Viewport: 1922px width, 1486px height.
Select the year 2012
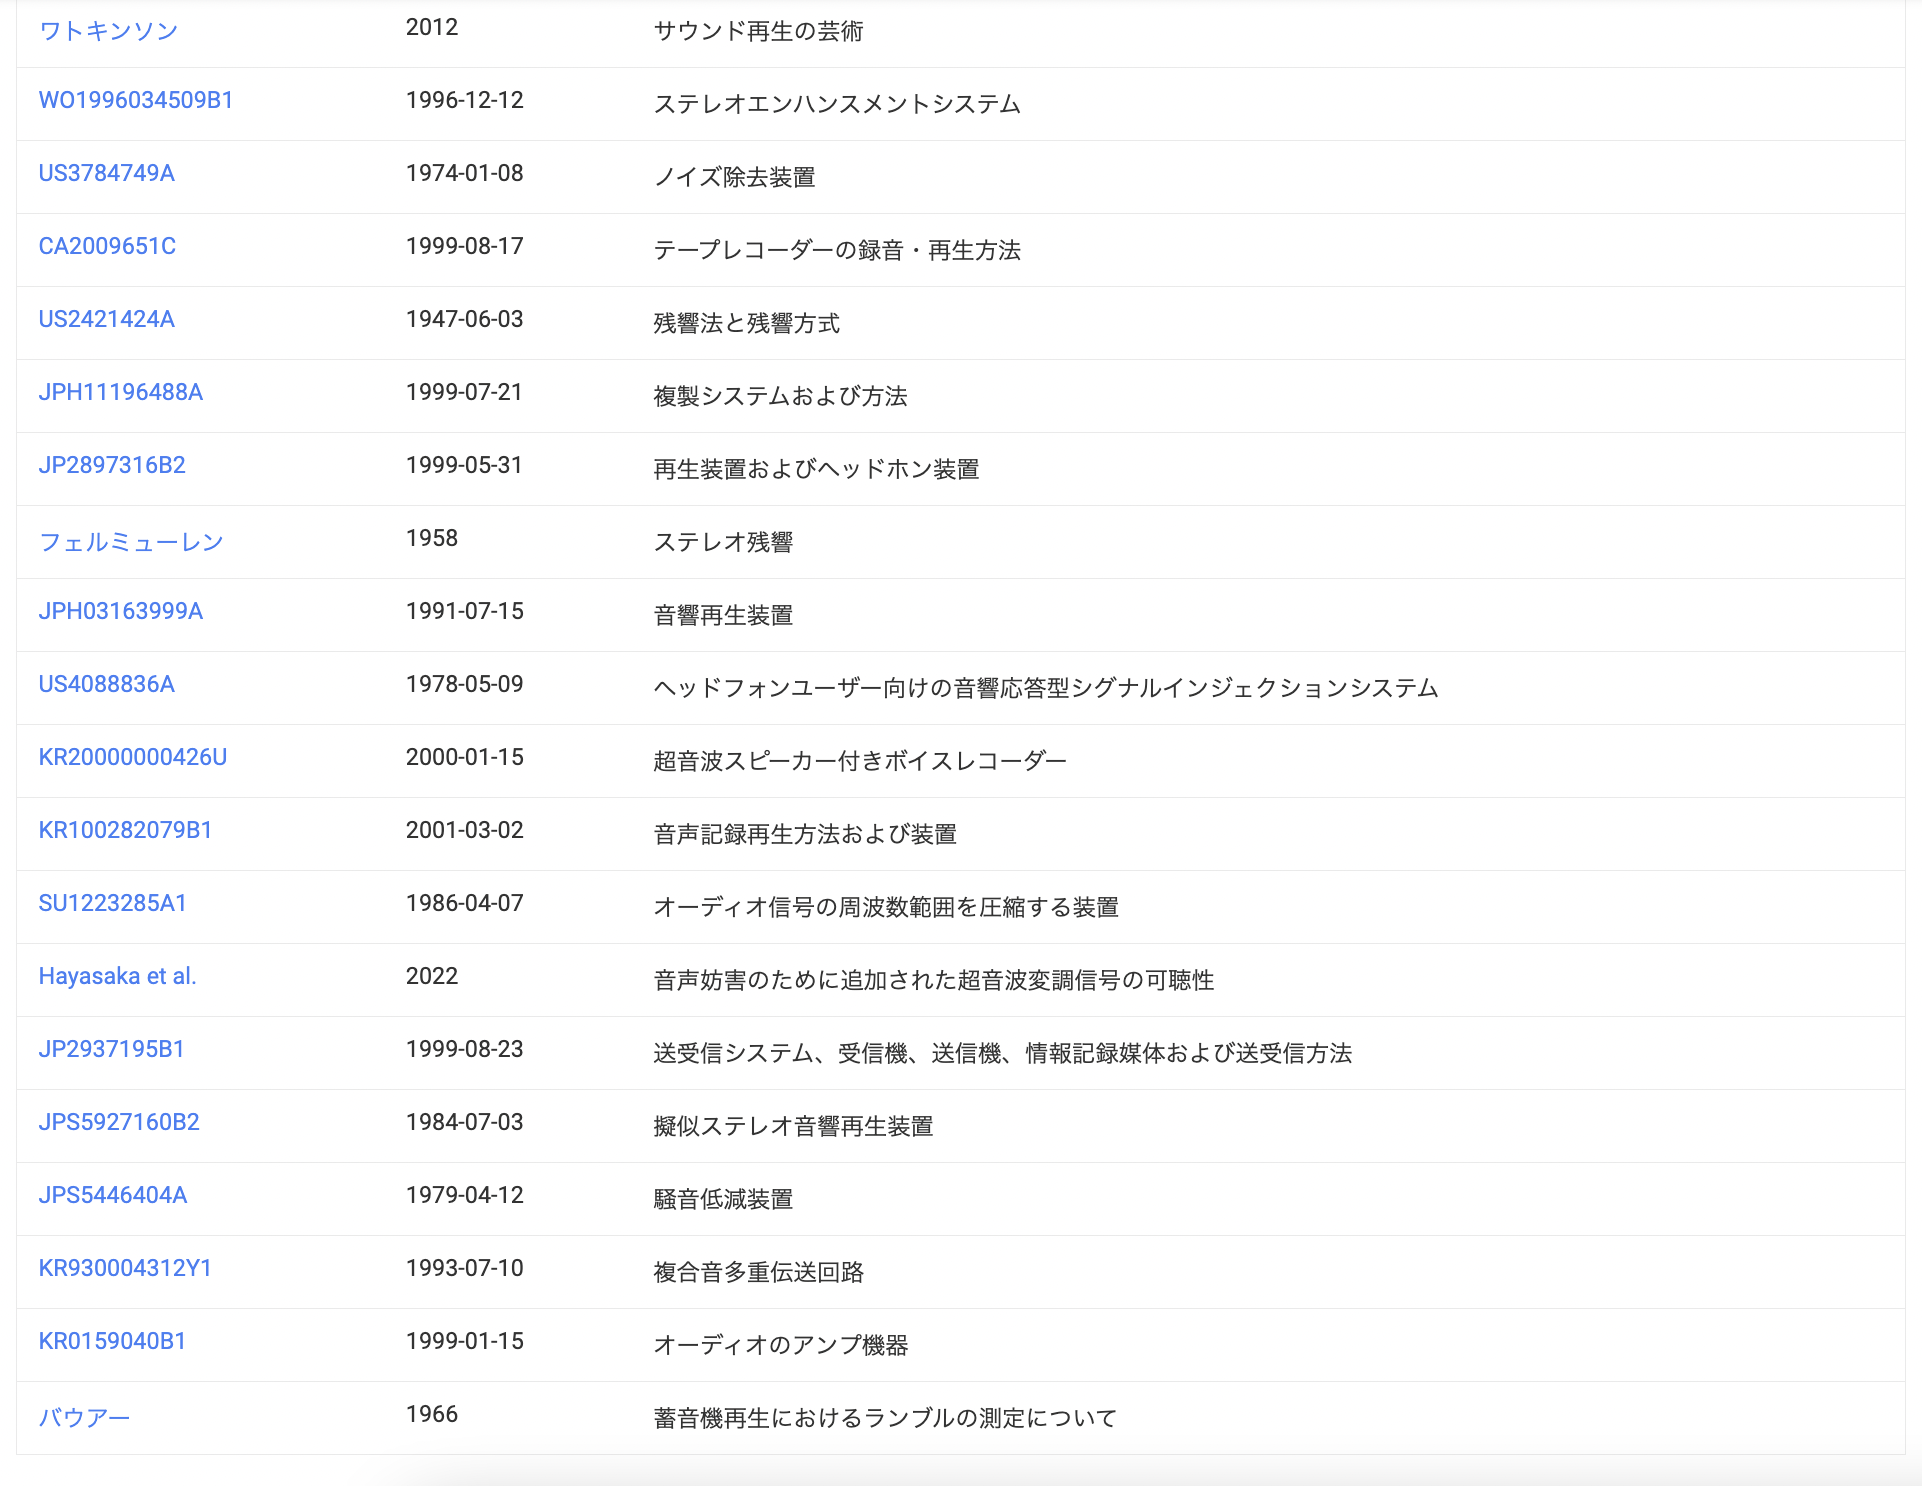[432, 27]
